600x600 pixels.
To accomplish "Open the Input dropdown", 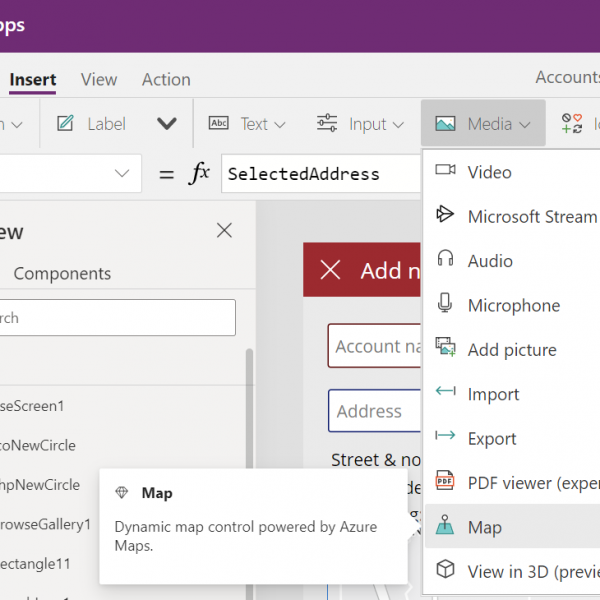I will pyautogui.click(x=377, y=124).
